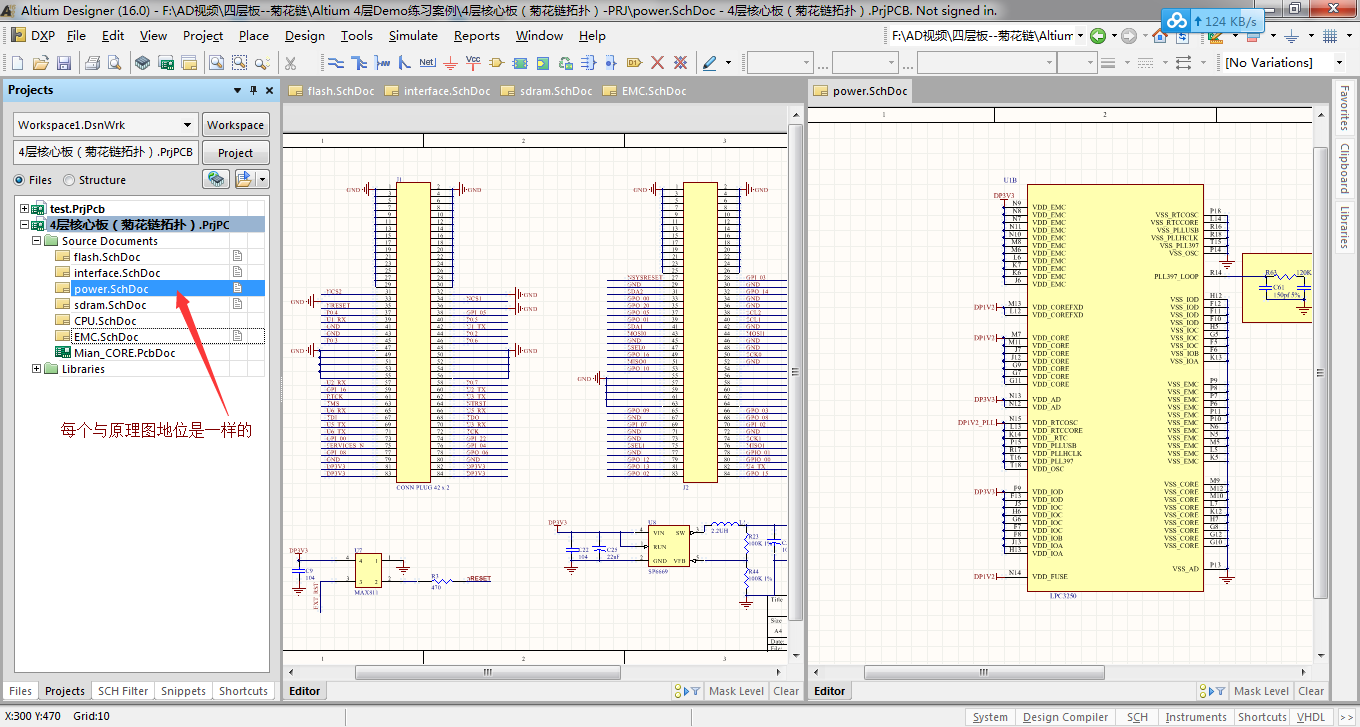Image resolution: width=1360 pixels, height=727 pixels.
Task: Switch to the EMC.SchDoc tab
Action: (x=647, y=91)
